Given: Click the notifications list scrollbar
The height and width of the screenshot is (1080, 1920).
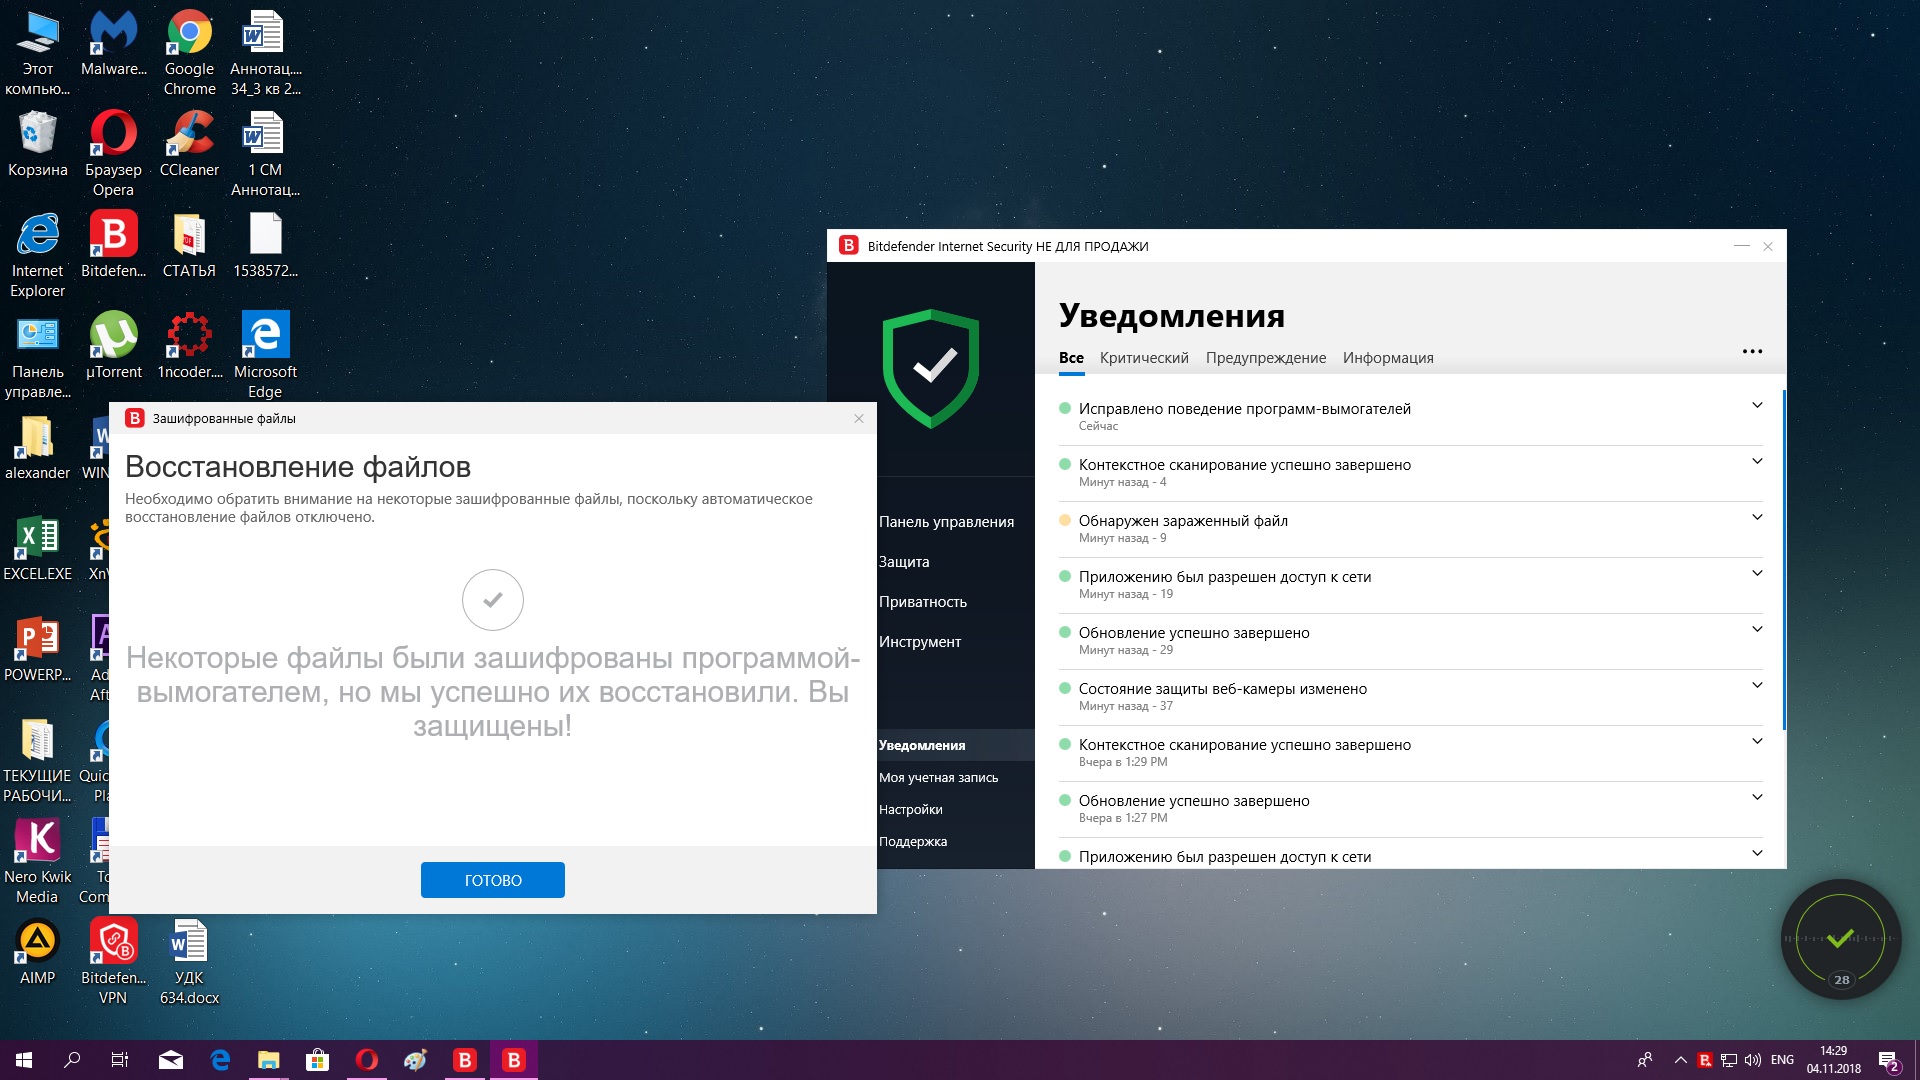Looking at the screenshot, I should tap(1783, 560).
